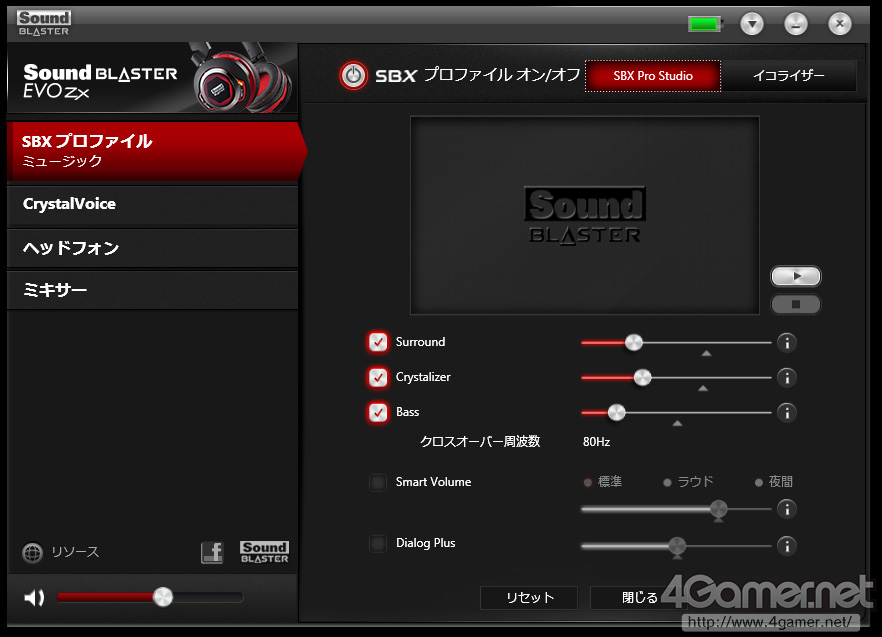Enable the Smart Volume checkbox
The height and width of the screenshot is (637, 882).
click(378, 482)
